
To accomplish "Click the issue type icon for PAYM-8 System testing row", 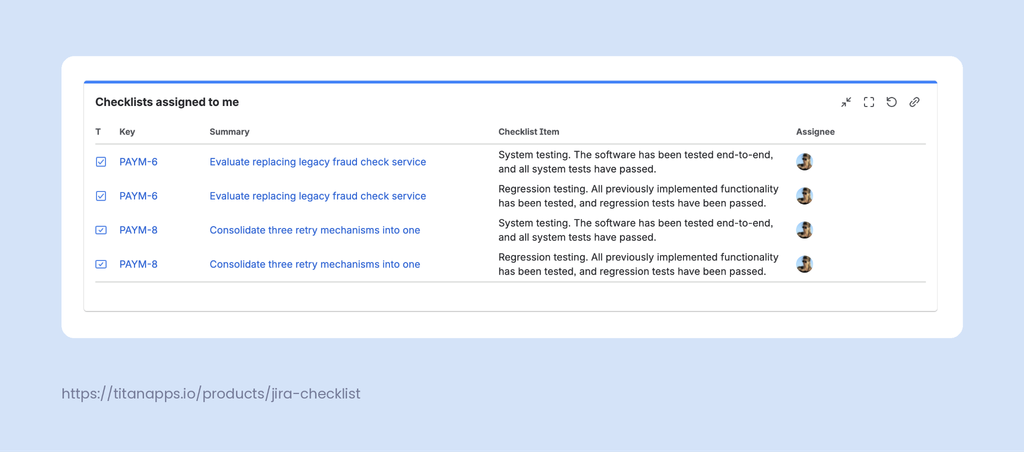I will 101,230.
